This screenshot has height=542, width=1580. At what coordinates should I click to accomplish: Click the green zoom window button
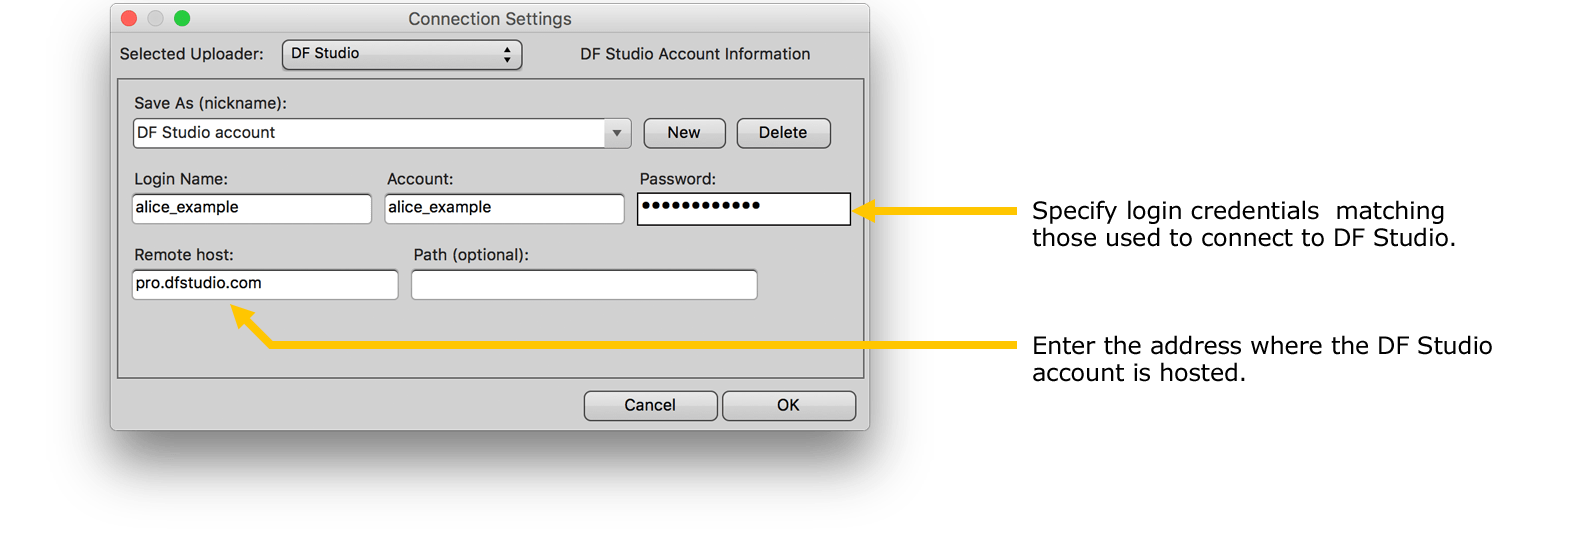182,18
